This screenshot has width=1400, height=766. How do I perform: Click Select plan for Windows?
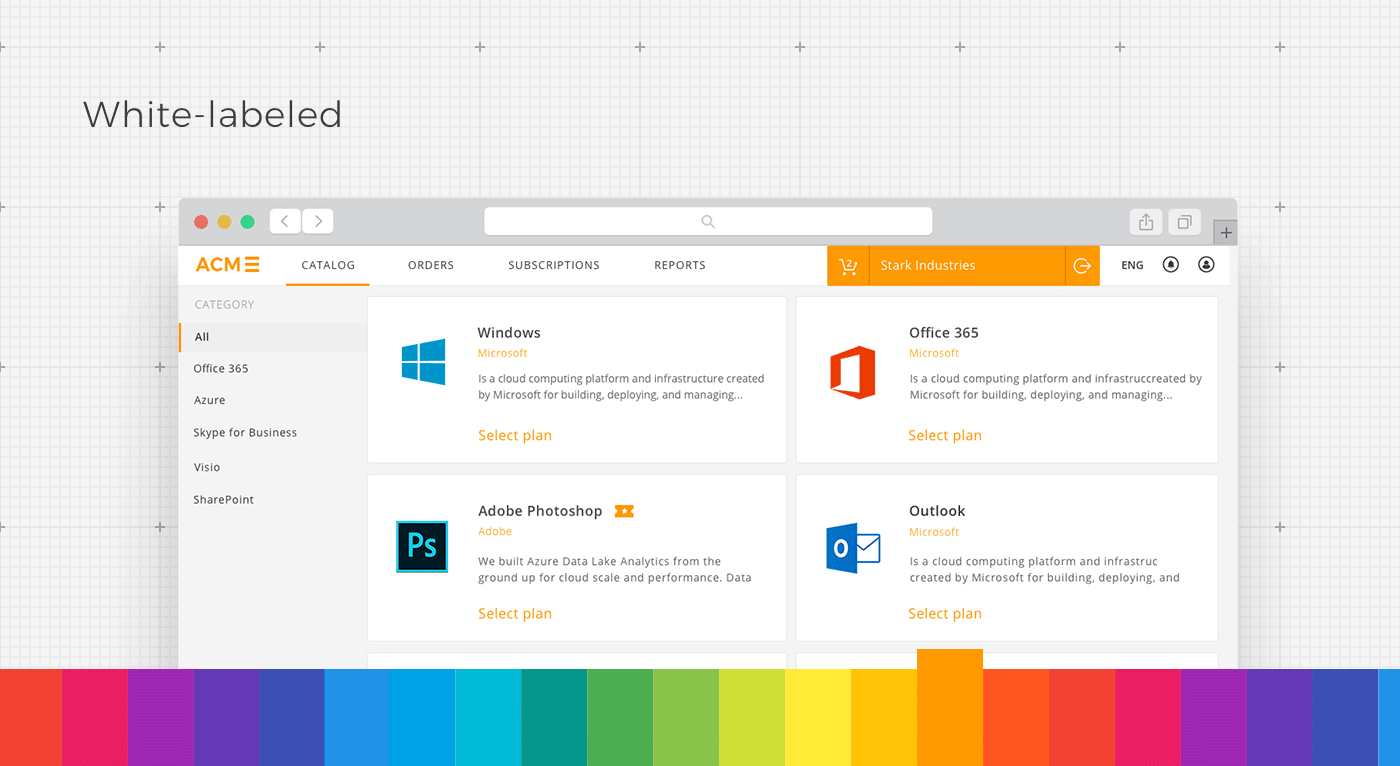[515, 436]
